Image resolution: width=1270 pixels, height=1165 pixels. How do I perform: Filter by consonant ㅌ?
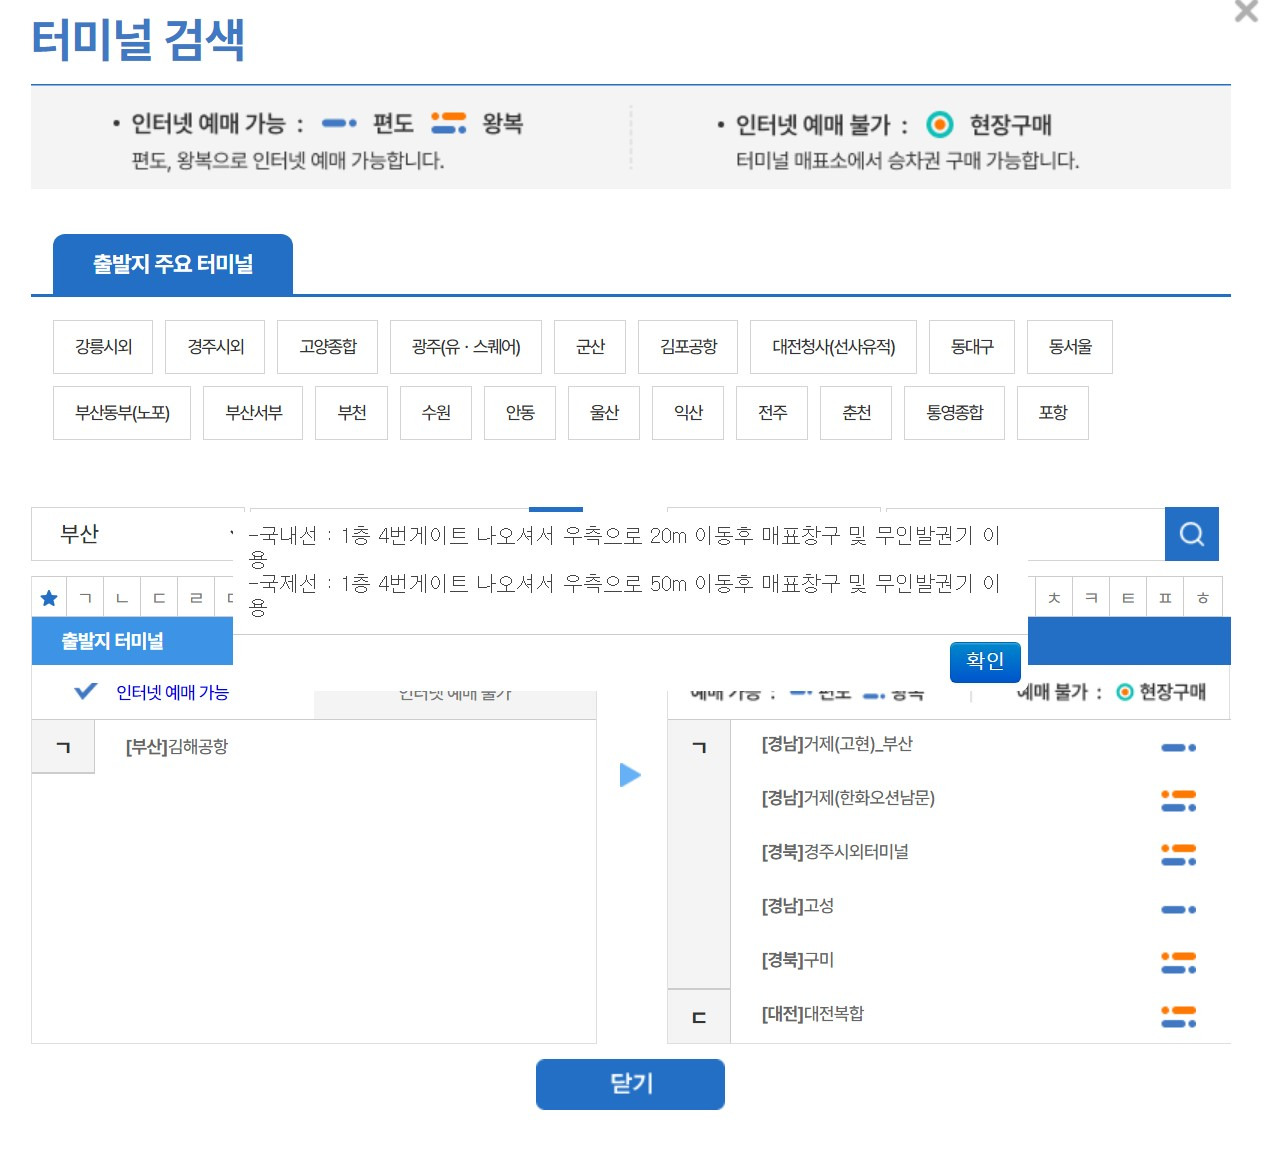pos(1128,598)
